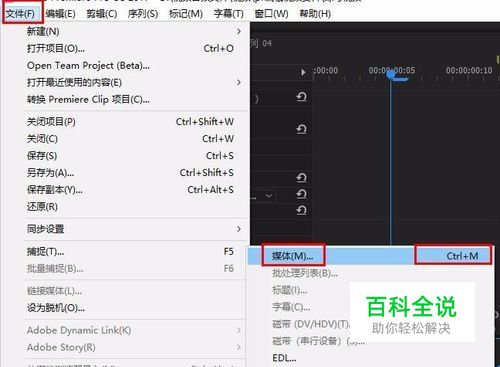Open the 序列(S) menu
The image size is (500, 367).
tap(143, 14)
